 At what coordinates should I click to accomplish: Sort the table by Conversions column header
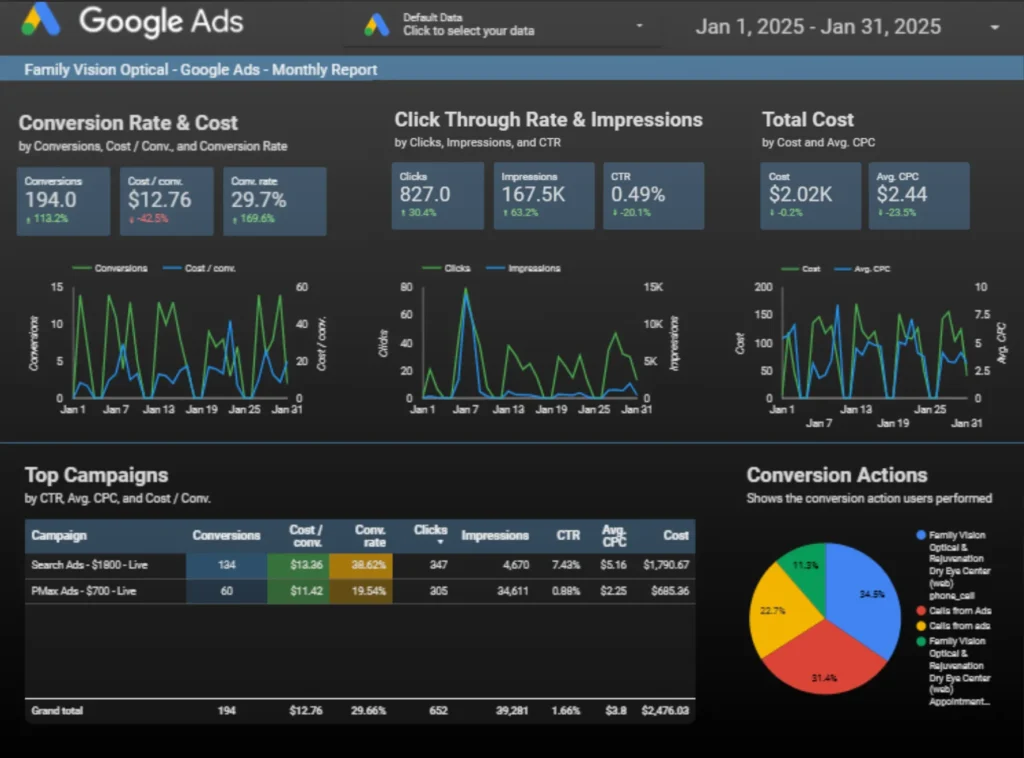(226, 535)
